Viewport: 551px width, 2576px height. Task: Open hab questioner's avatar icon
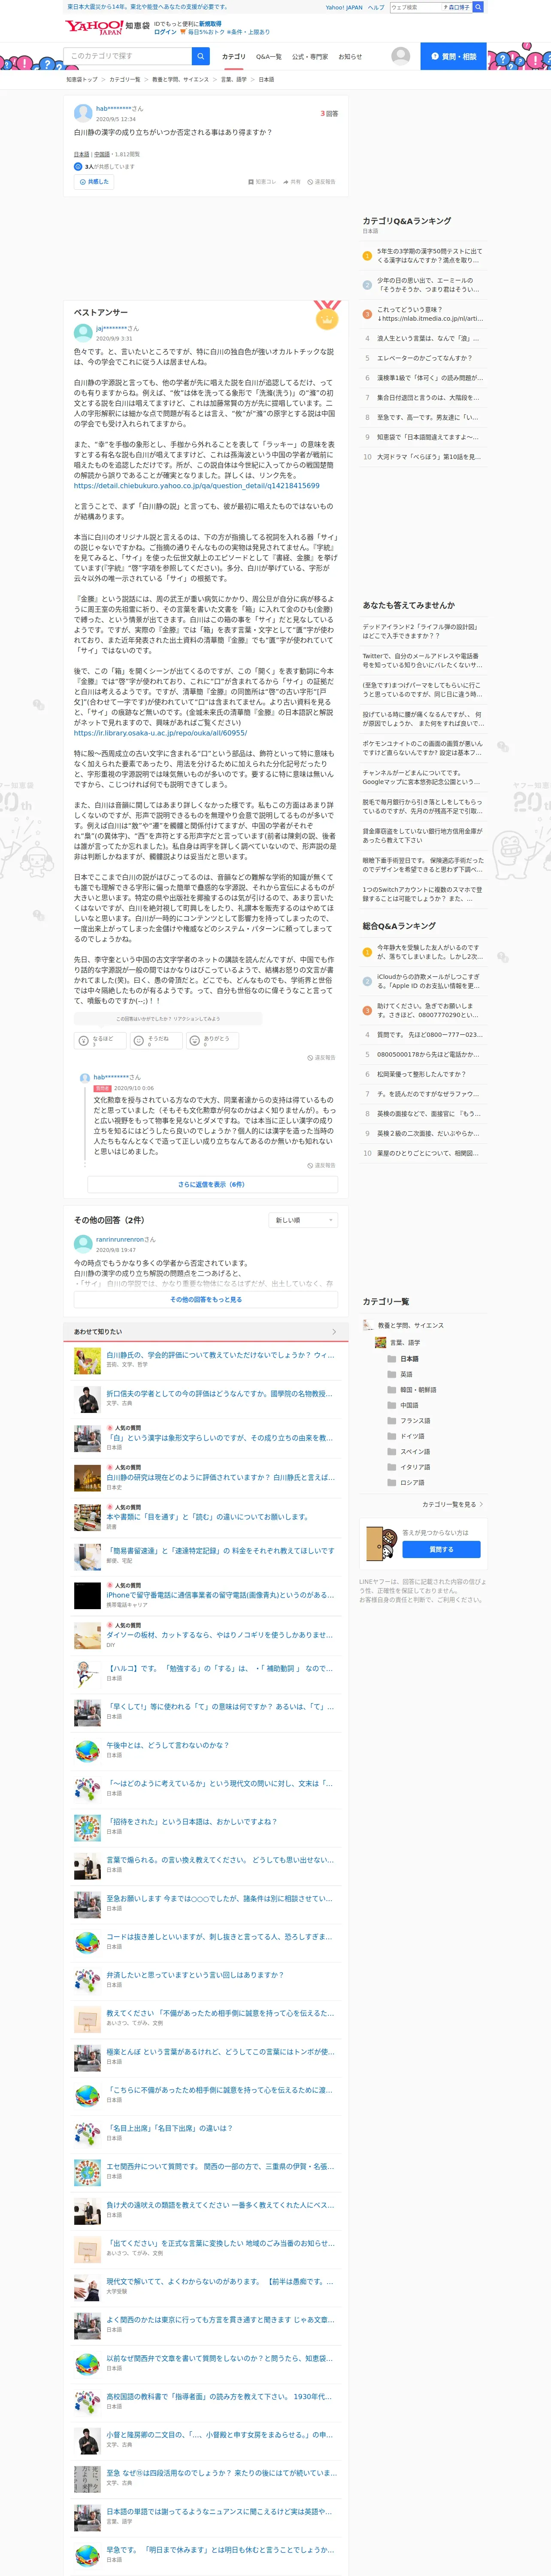tap(83, 113)
